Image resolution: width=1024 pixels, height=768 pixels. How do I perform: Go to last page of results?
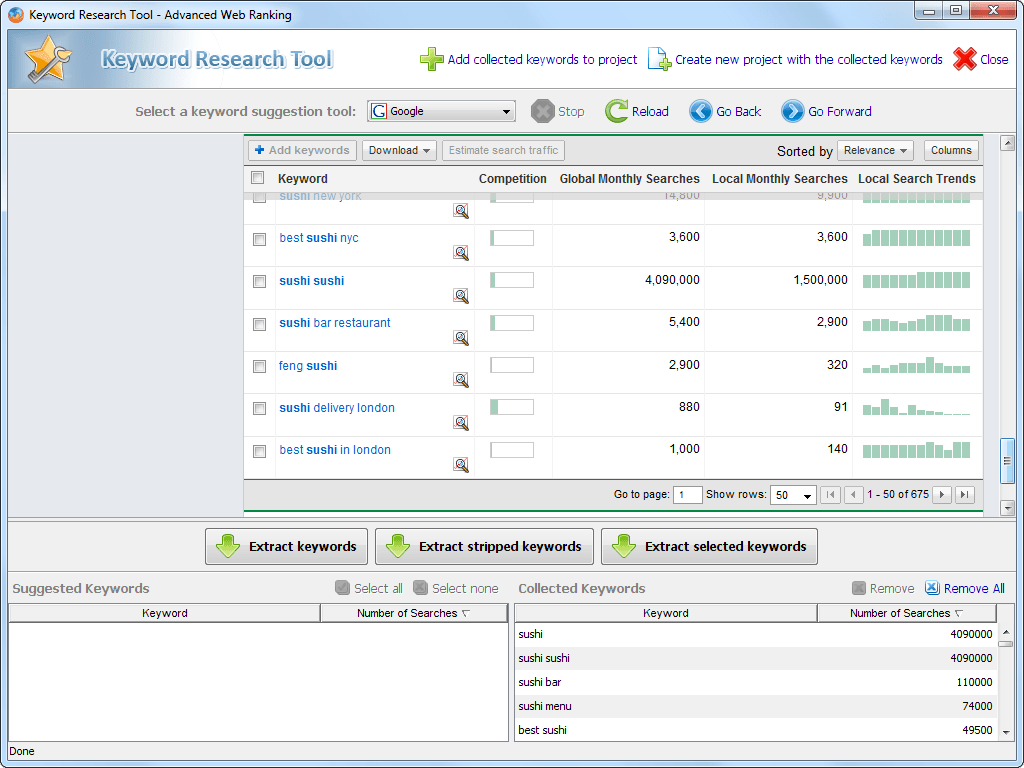pos(965,494)
